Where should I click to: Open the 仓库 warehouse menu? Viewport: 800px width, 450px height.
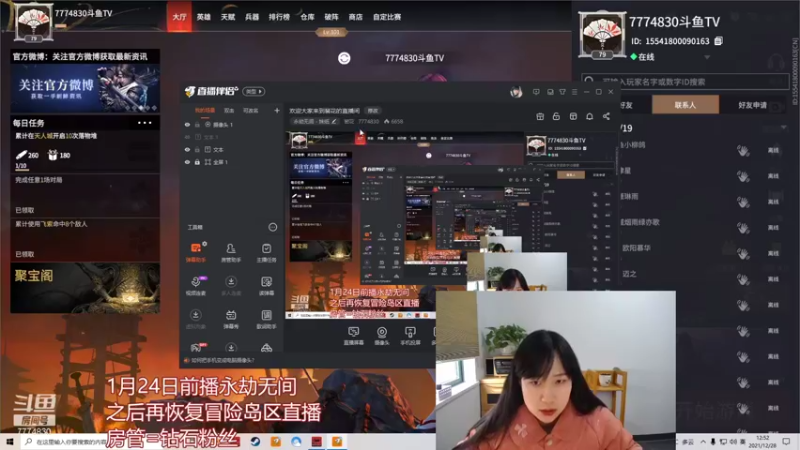coord(307,17)
